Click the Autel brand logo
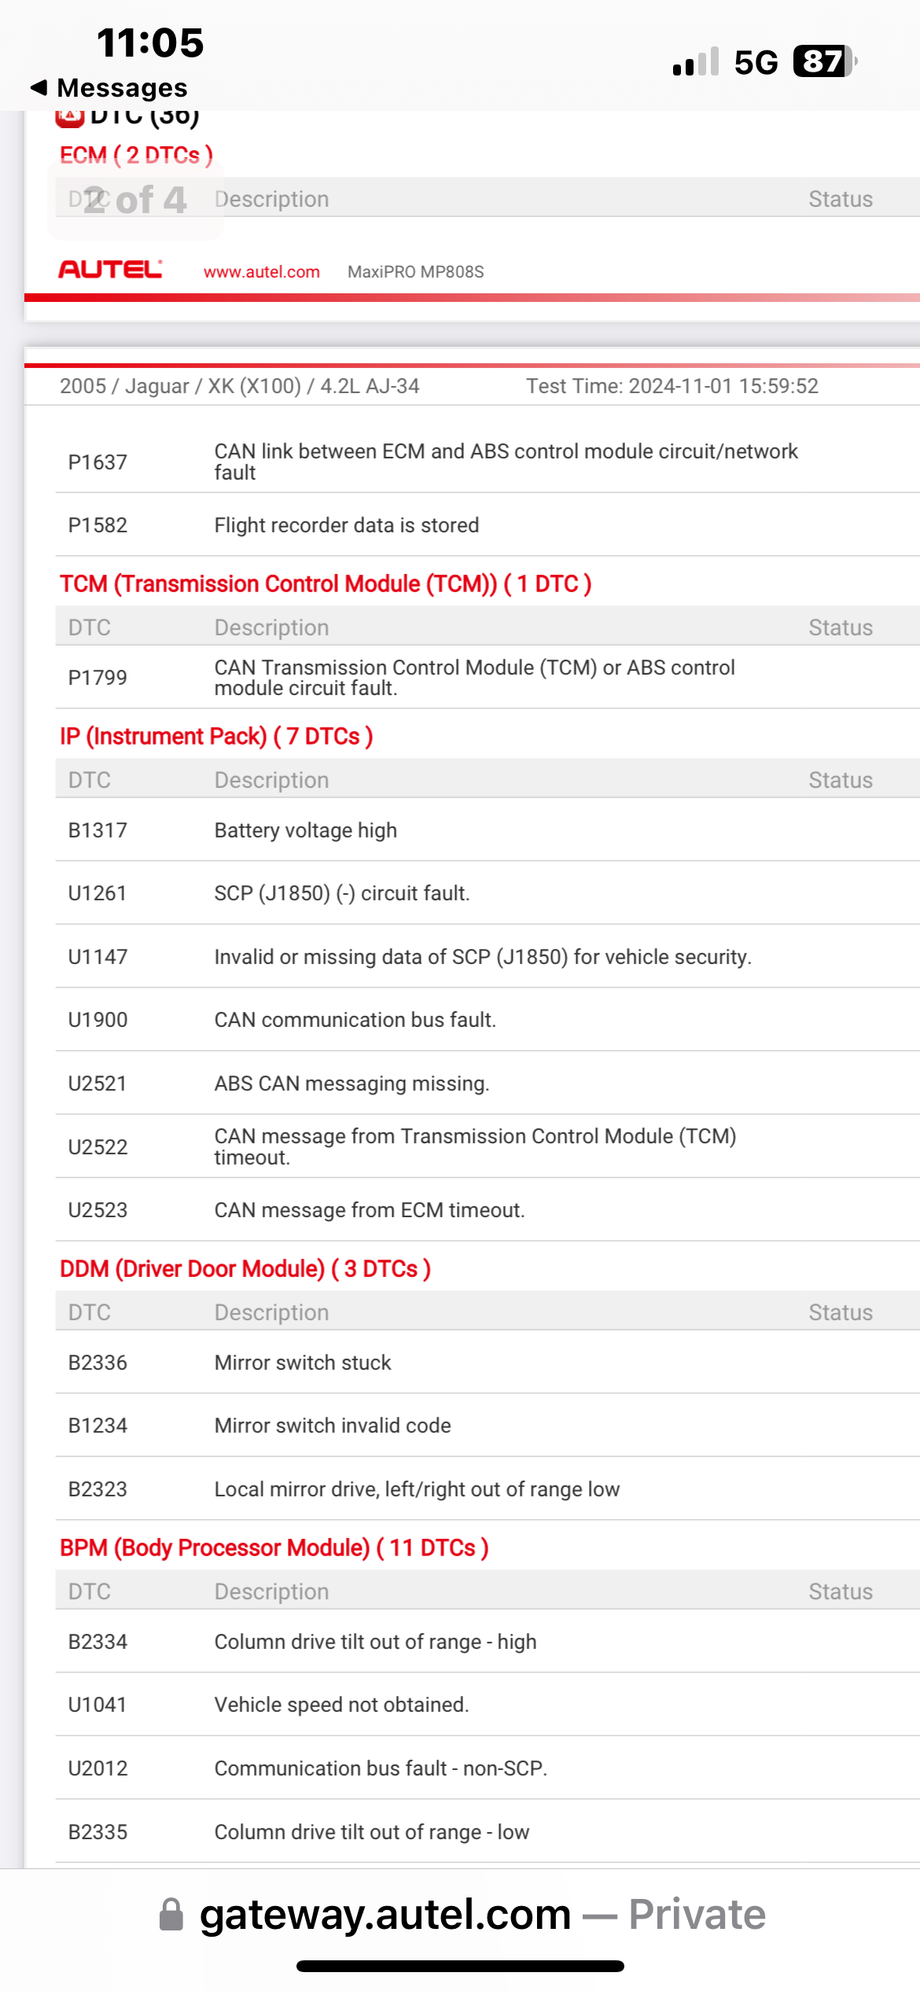The image size is (920, 1991). (x=110, y=269)
